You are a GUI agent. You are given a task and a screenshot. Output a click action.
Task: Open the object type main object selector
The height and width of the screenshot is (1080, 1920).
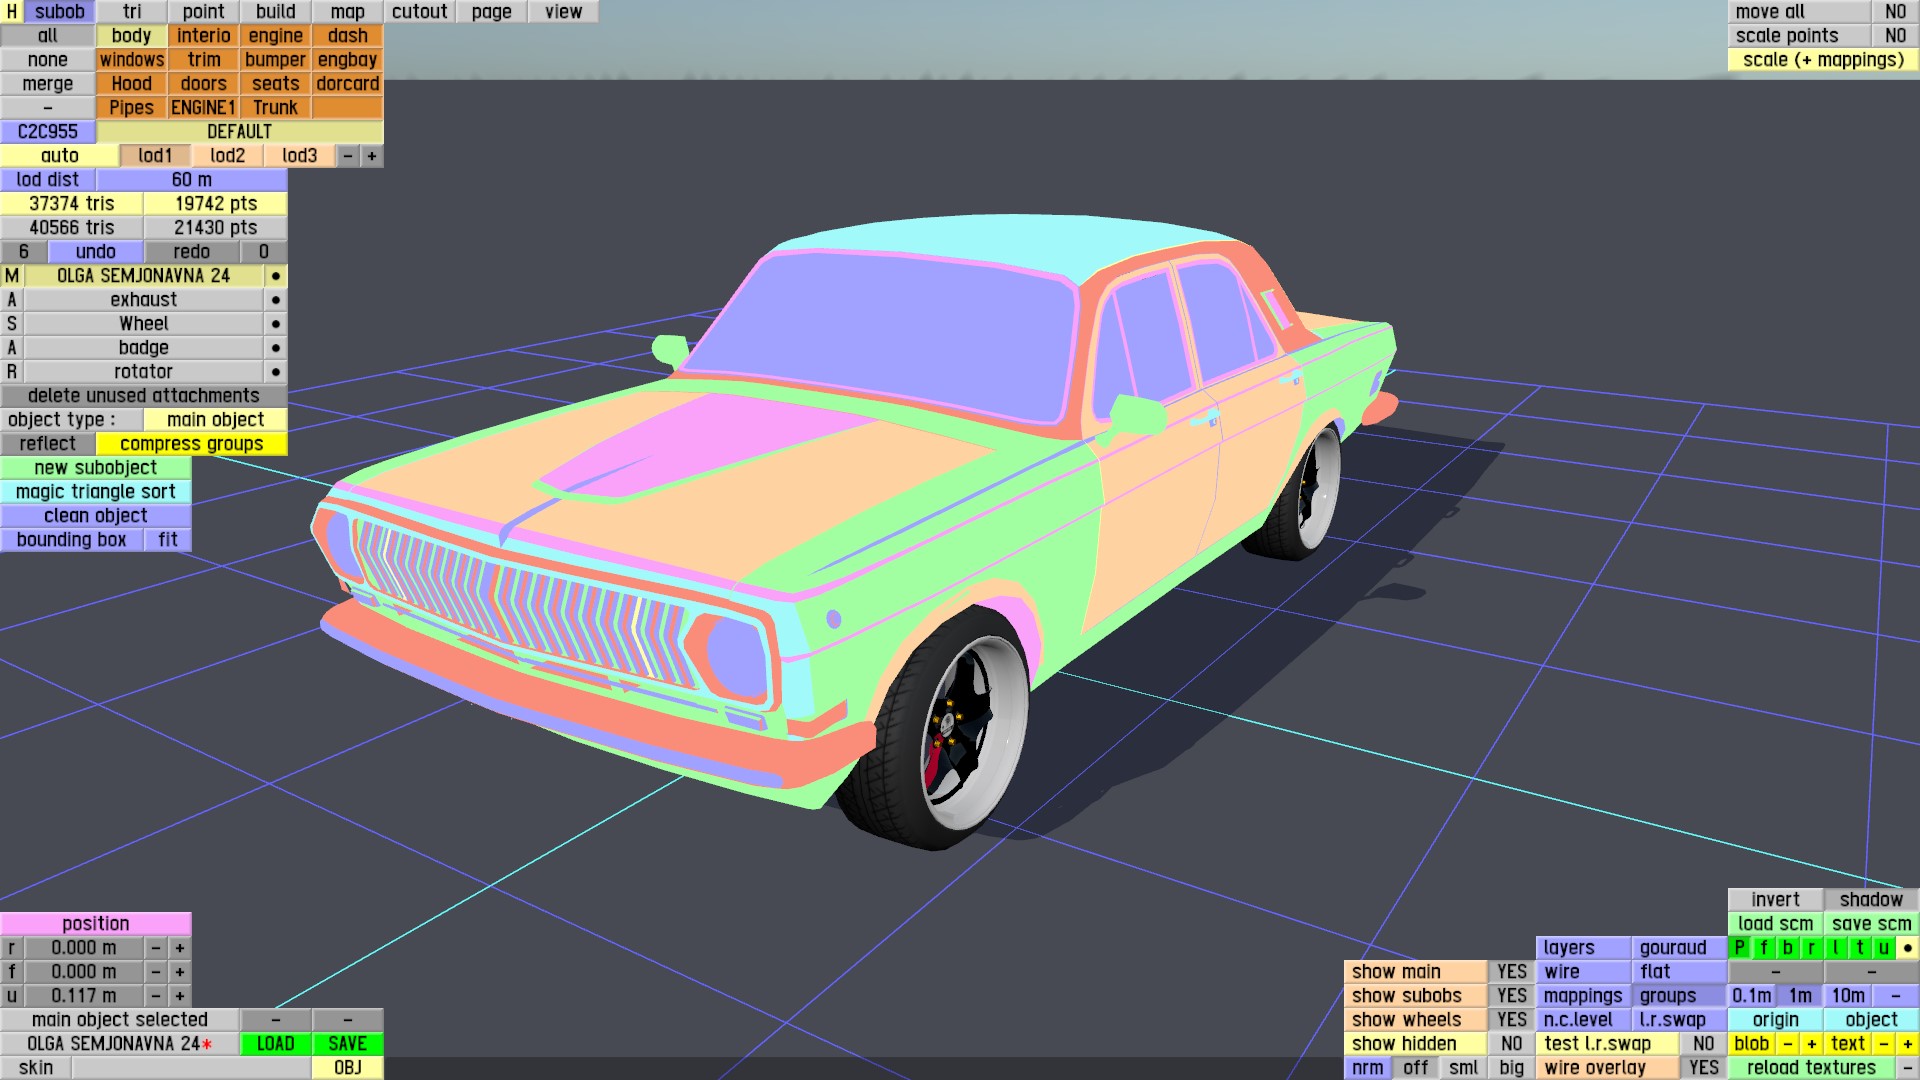pos(215,420)
